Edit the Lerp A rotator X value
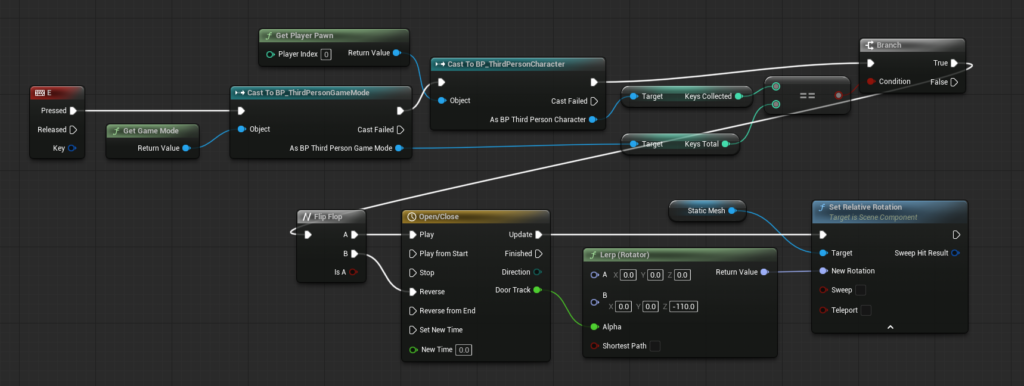The image size is (1024, 386). [628, 276]
